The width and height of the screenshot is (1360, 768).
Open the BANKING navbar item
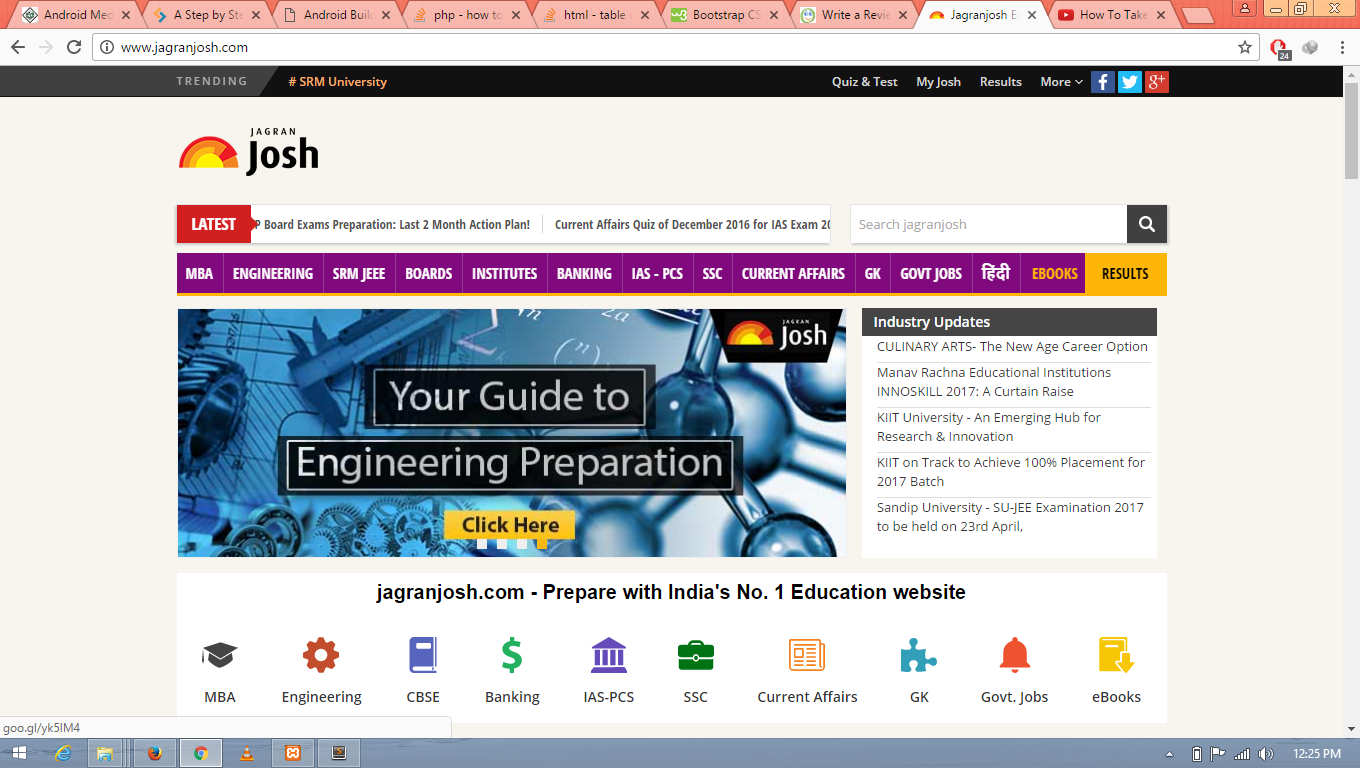[584, 273]
